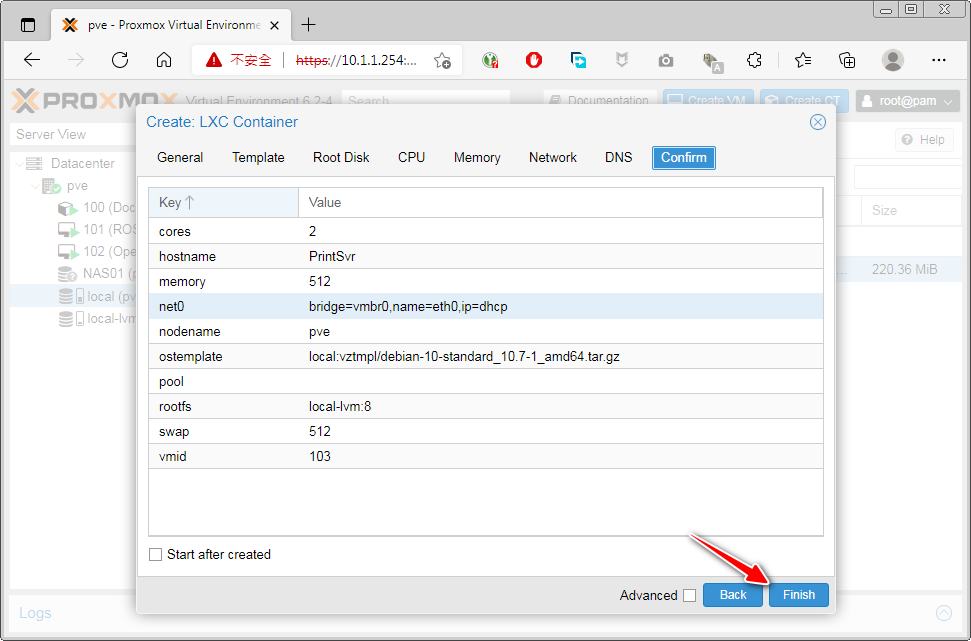Switch to the Network tab

[x=552, y=157]
